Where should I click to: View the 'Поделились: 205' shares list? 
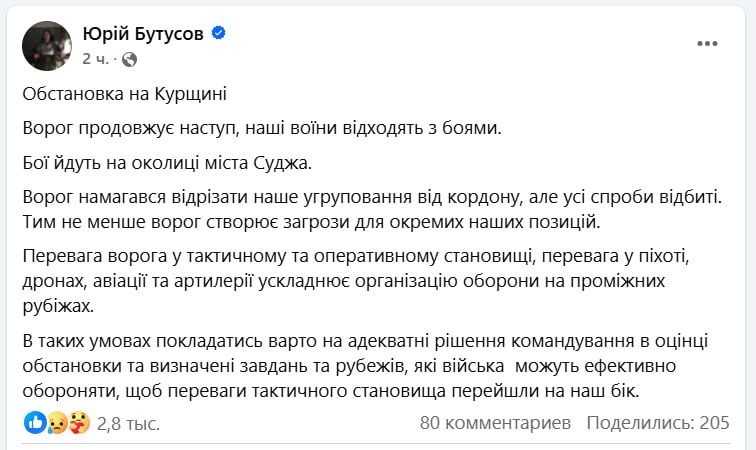pos(660,423)
